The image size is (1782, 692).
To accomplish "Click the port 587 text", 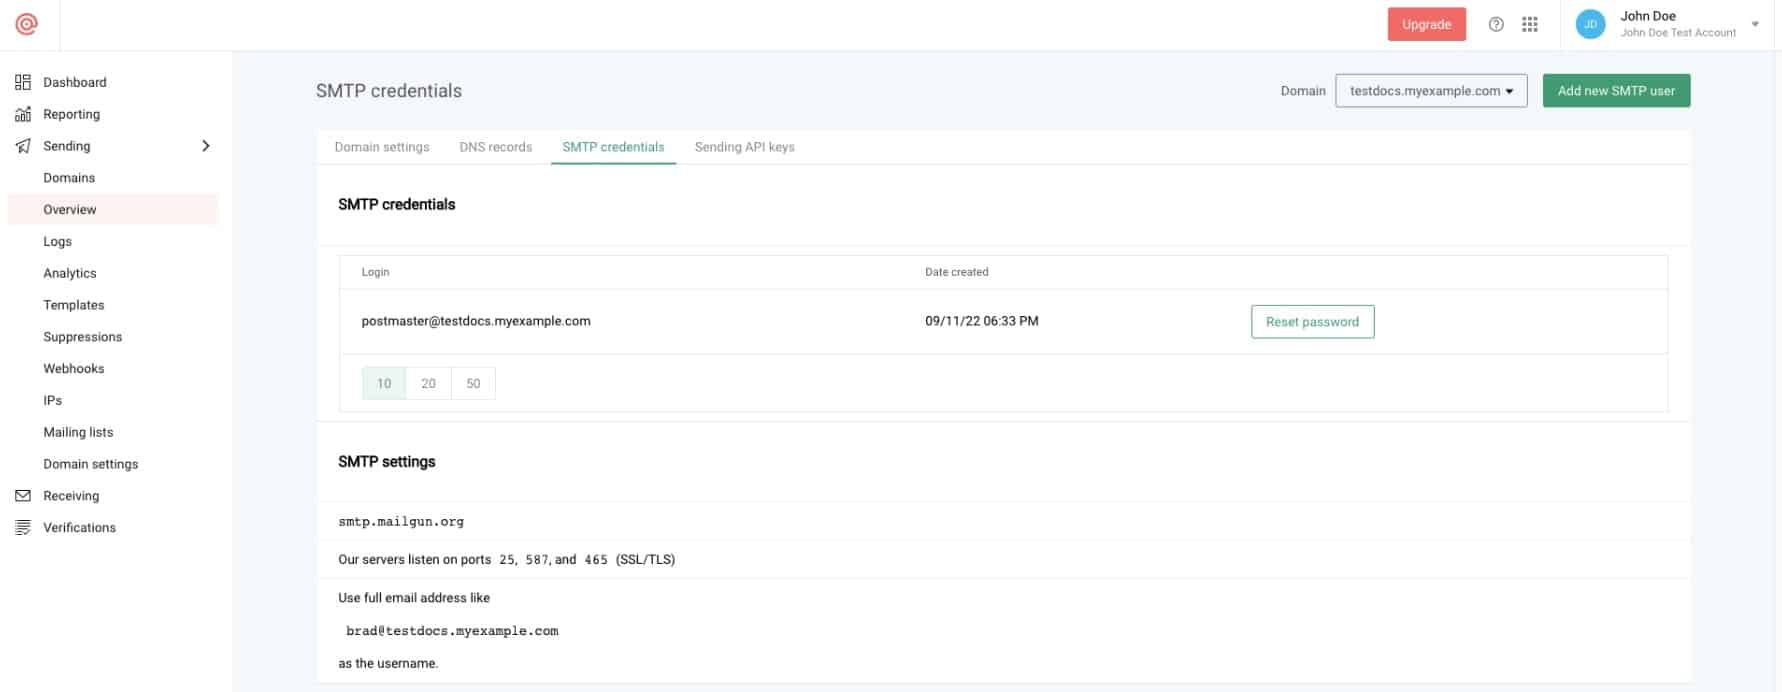I will (537, 560).
